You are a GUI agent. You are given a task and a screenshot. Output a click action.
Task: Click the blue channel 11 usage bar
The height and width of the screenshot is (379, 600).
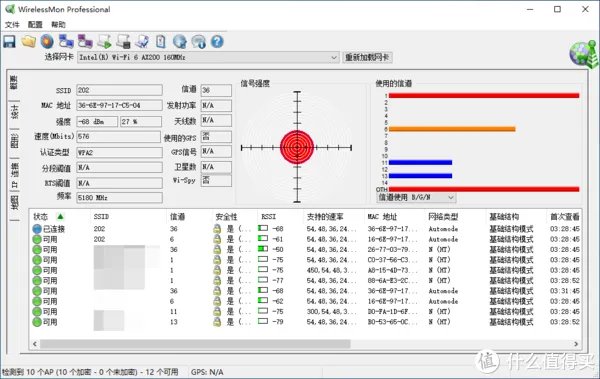click(x=420, y=163)
